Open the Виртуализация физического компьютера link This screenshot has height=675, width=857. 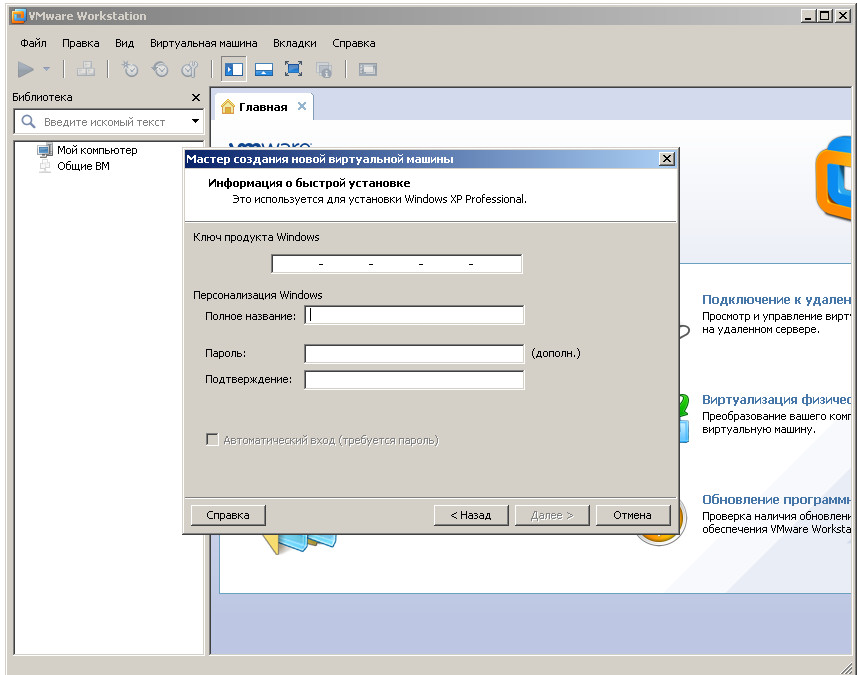tap(777, 400)
